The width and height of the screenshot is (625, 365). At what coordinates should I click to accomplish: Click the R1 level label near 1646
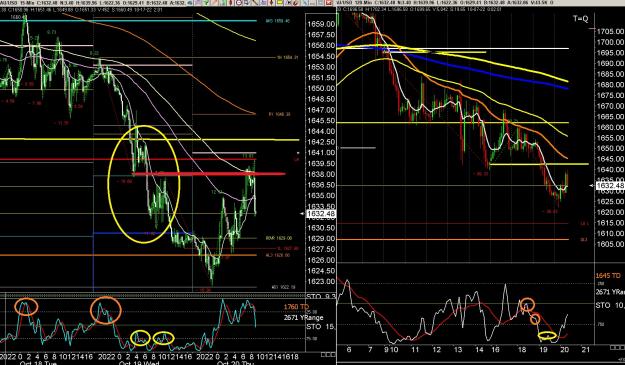279,114
